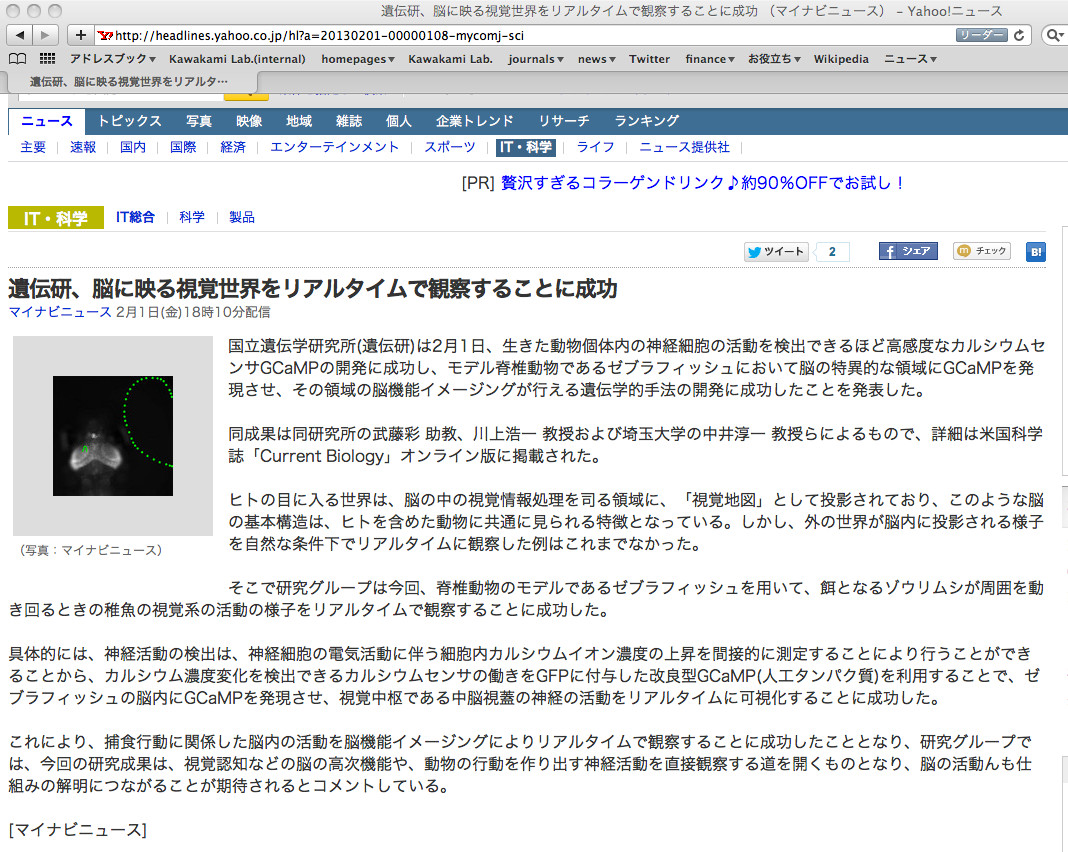Click the Safari back arrow button
Viewport: 1068px width, 852px height.
[20, 35]
